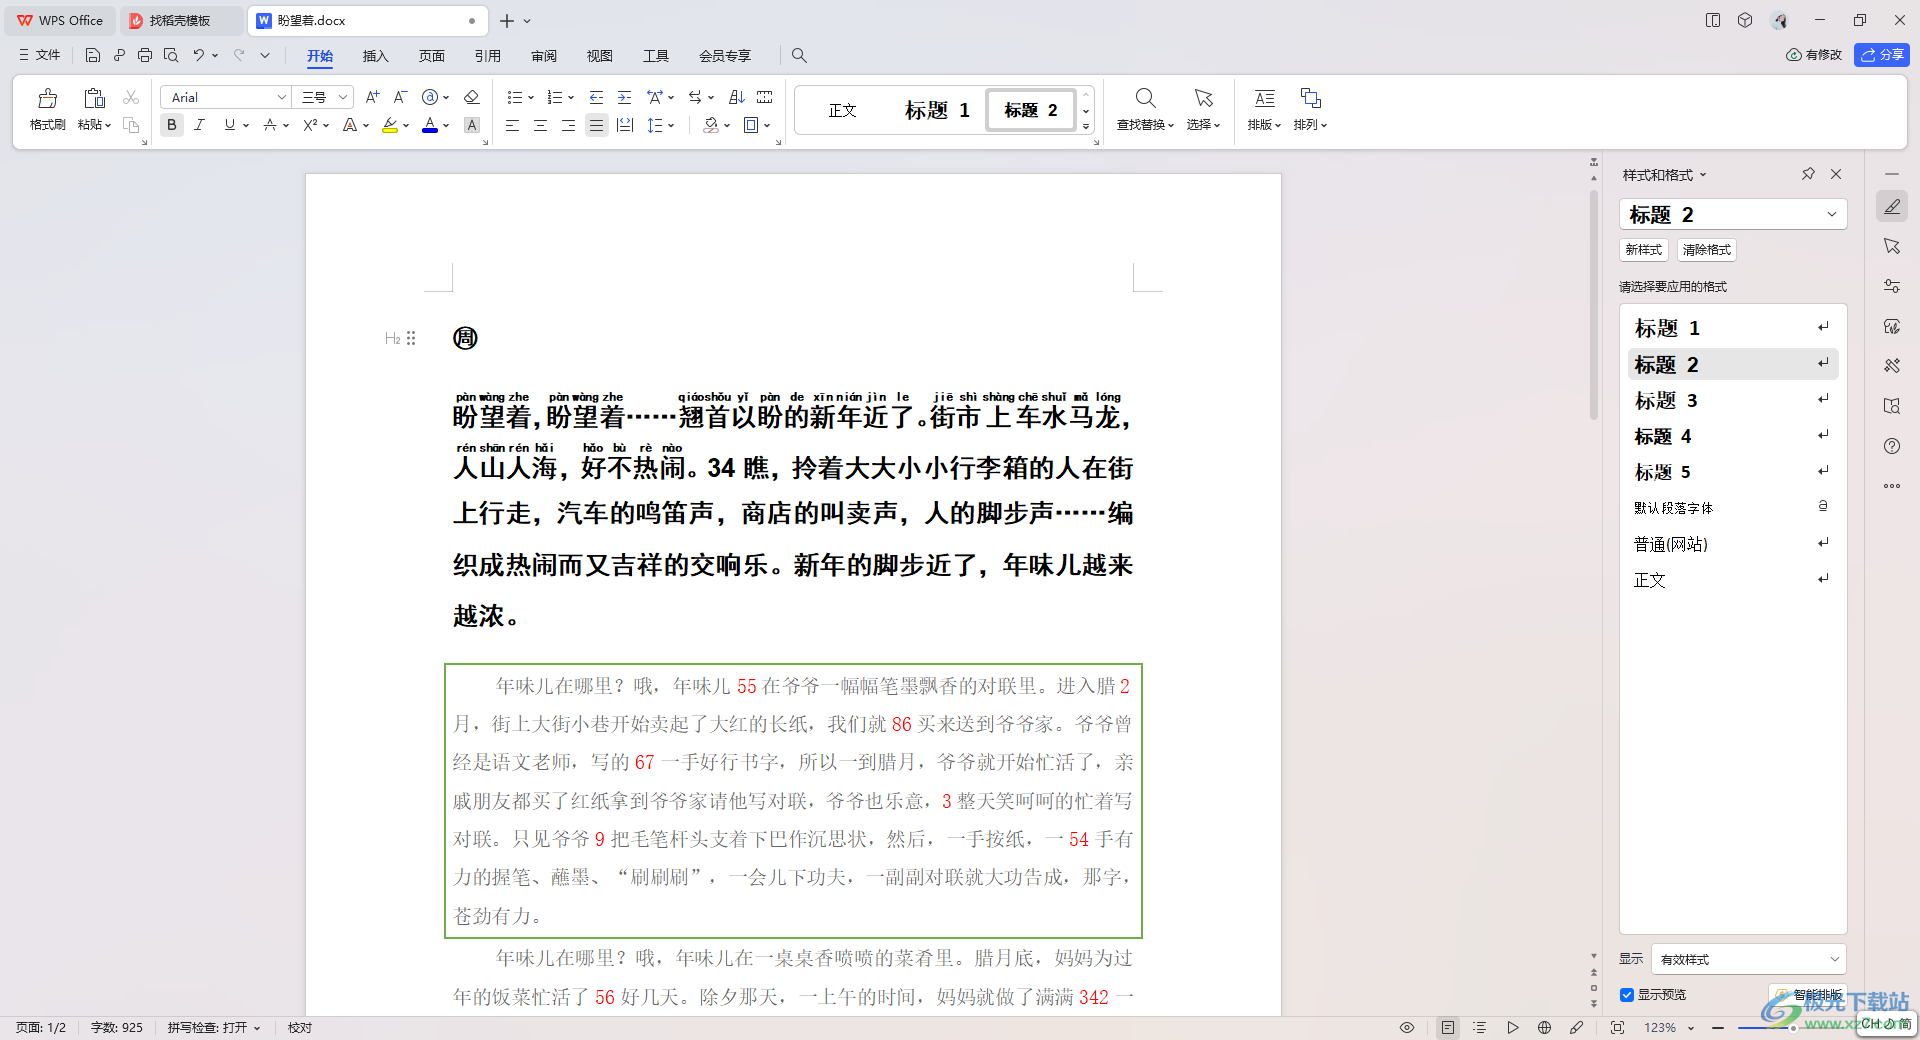Toggle spell check 拼写检查 status
Viewport: 1920px width, 1040px height.
point(213,1028)
